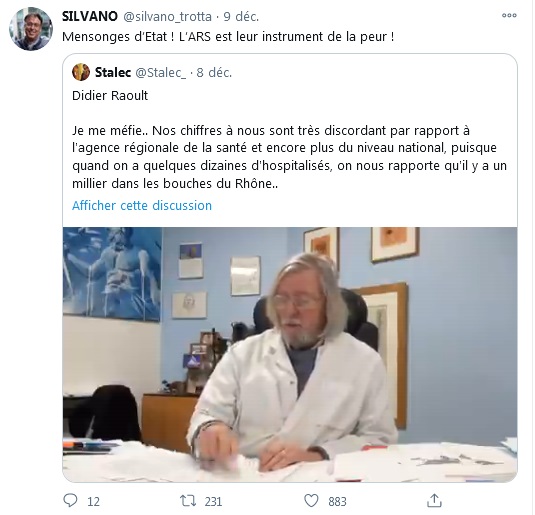Click the reply count 12
This screenshot has width=535, height=515.
(x=93, y=501)
